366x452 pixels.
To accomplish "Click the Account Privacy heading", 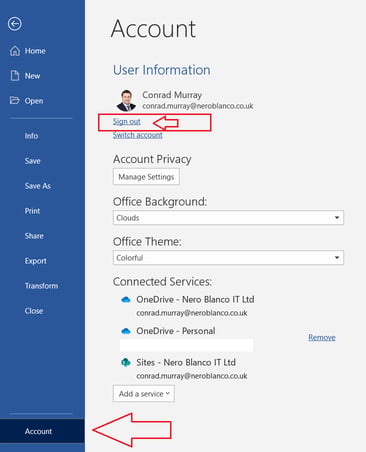I will coord(152,159).
